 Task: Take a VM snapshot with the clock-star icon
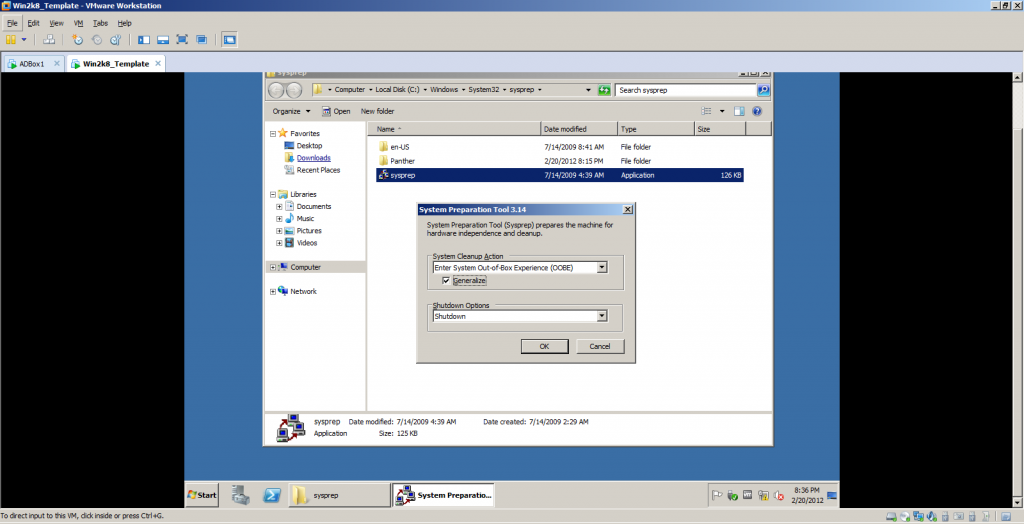tap(78, 40)
